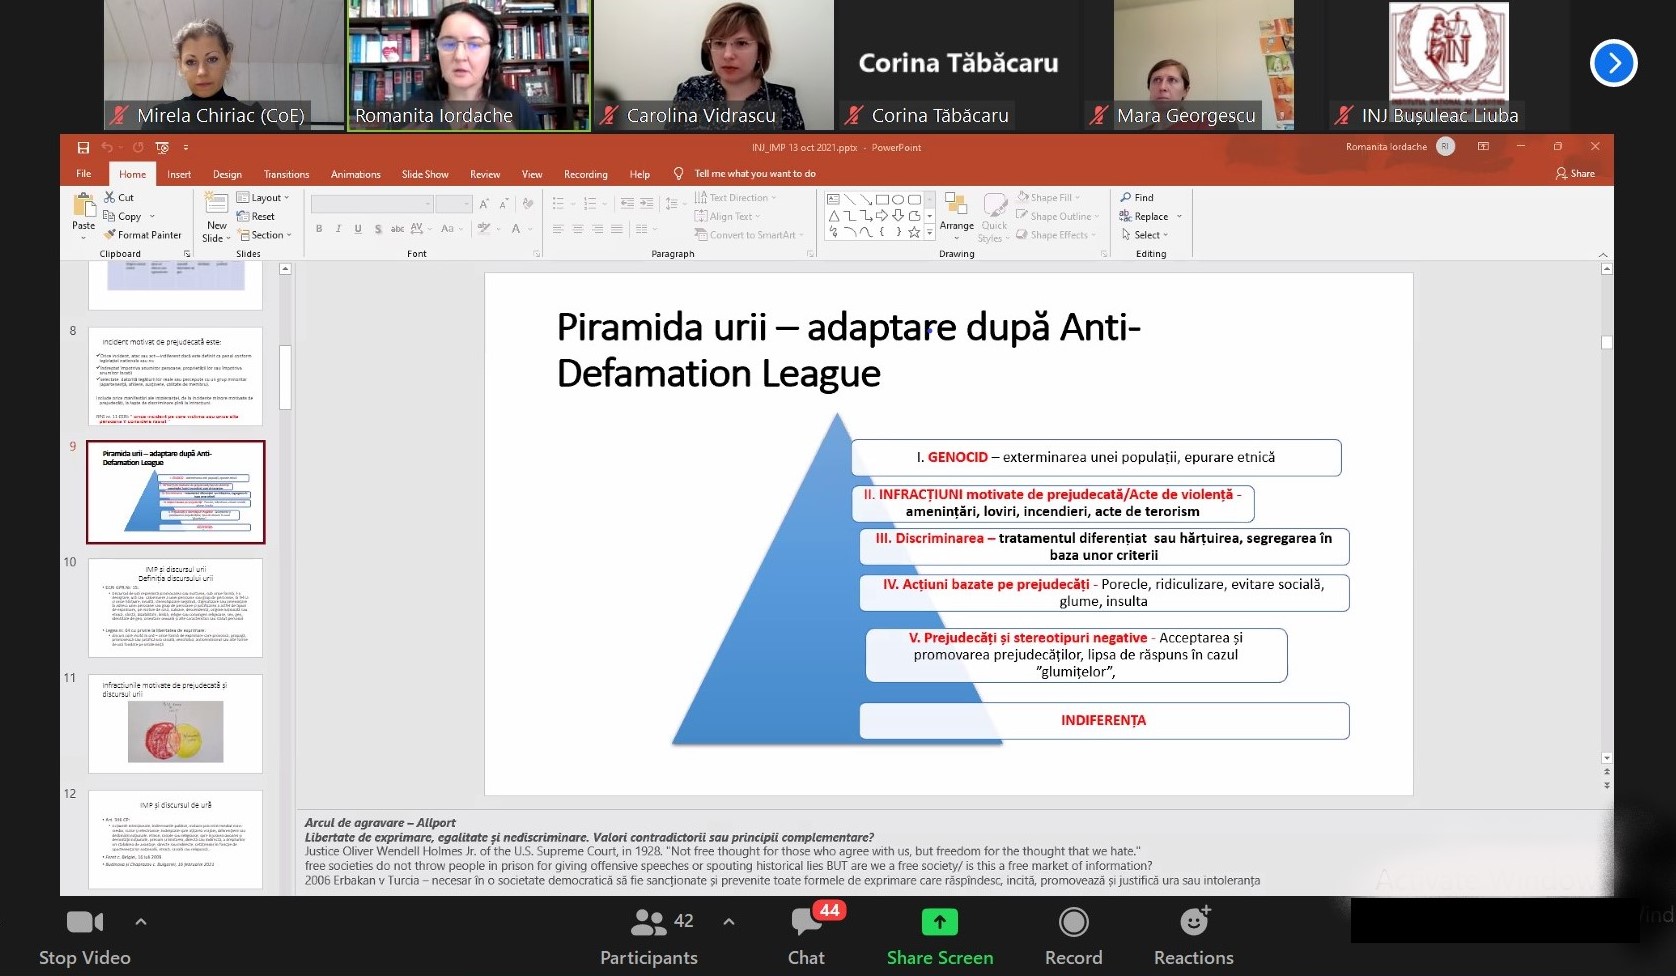Viewport: 1676px width, 976px height.
Task: Open Zoom Participants panel
Action: pos(649,937)
